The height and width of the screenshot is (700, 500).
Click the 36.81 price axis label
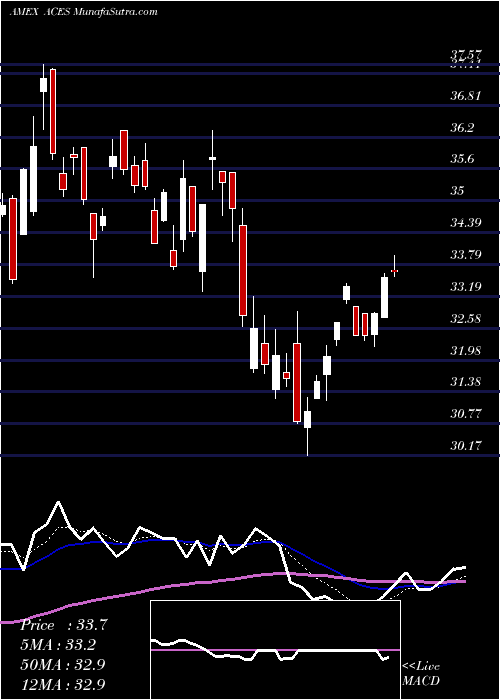(466, 96)
